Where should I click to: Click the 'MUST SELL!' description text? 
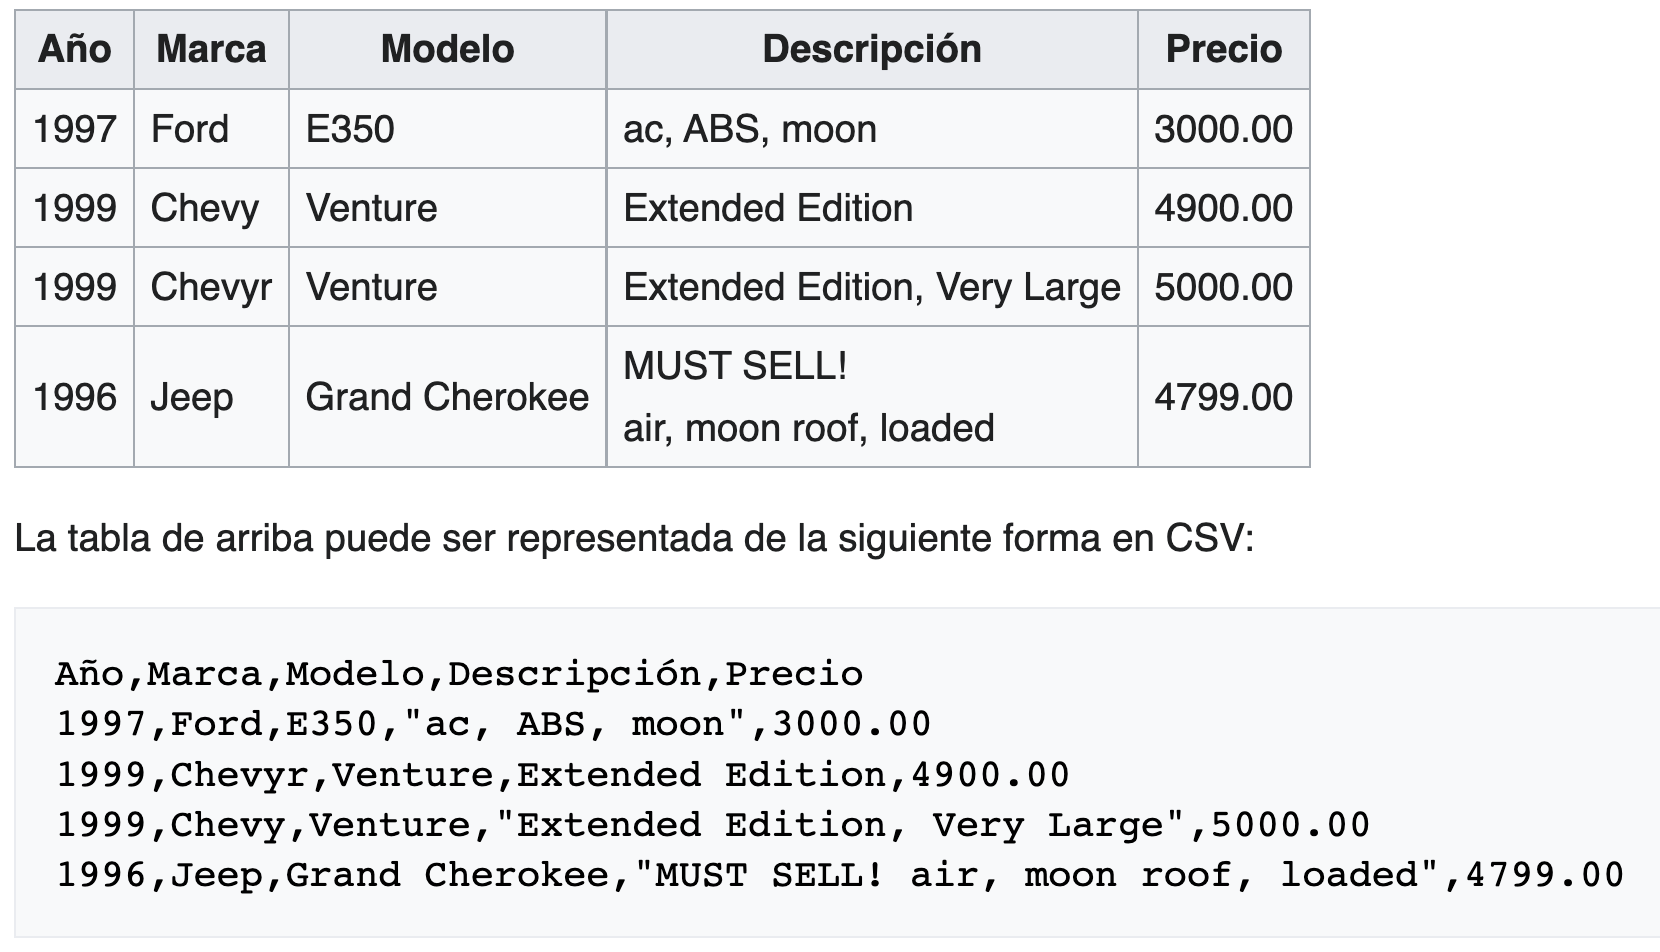(x=736, y=366)
